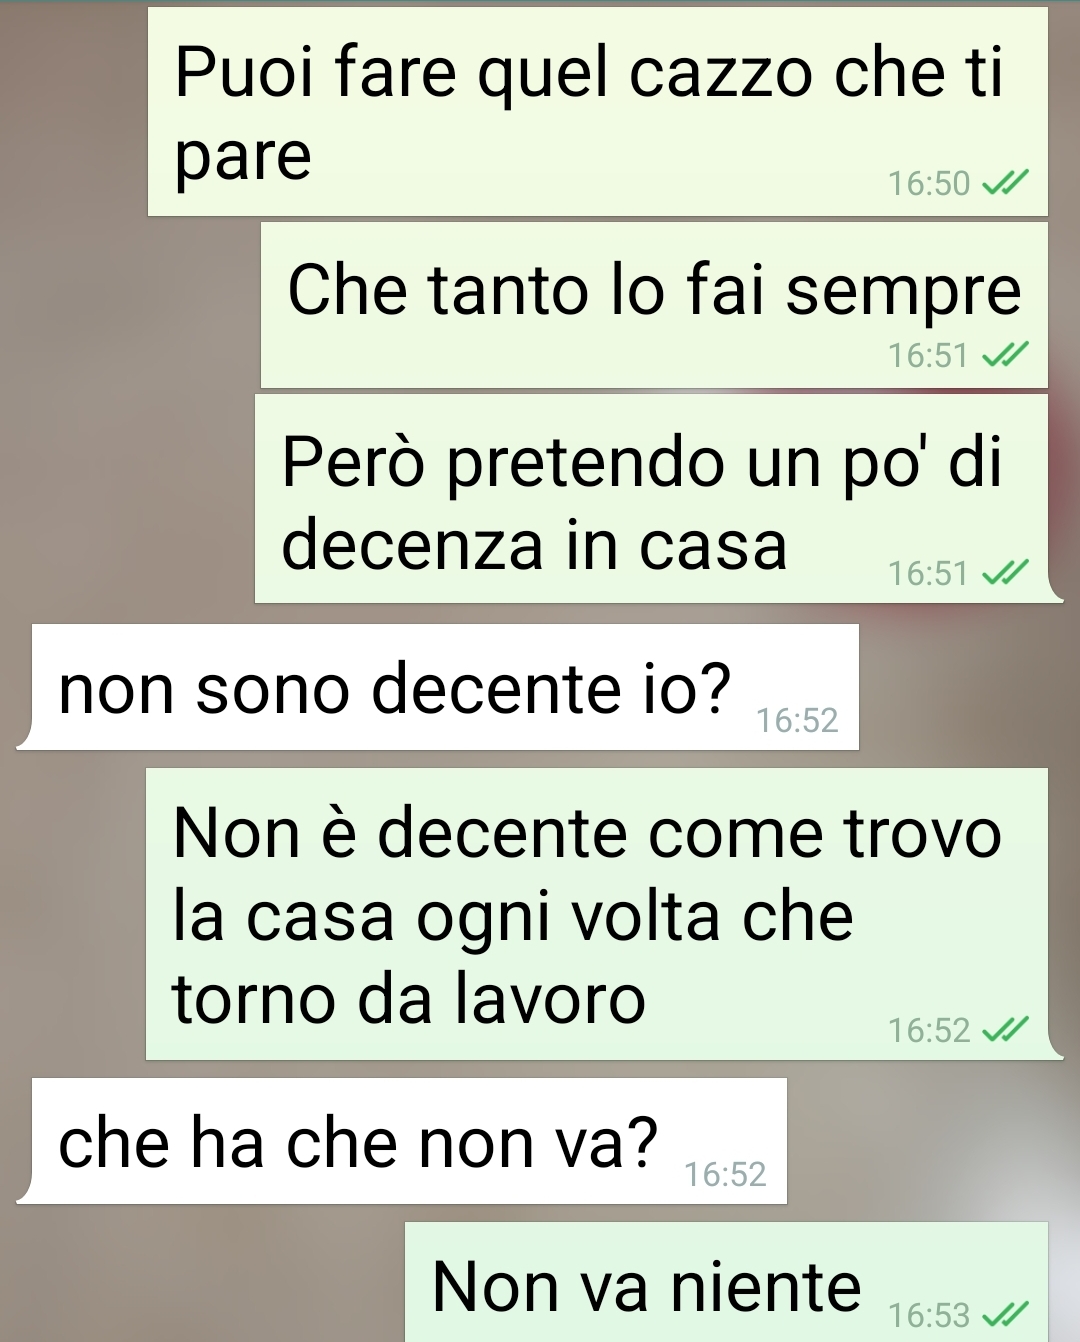This screenshot has height=1342, width=1080.
Task: Tap 16:52 timestamp beside 'torno da lavoro'
Action: tap(929, 1030)
